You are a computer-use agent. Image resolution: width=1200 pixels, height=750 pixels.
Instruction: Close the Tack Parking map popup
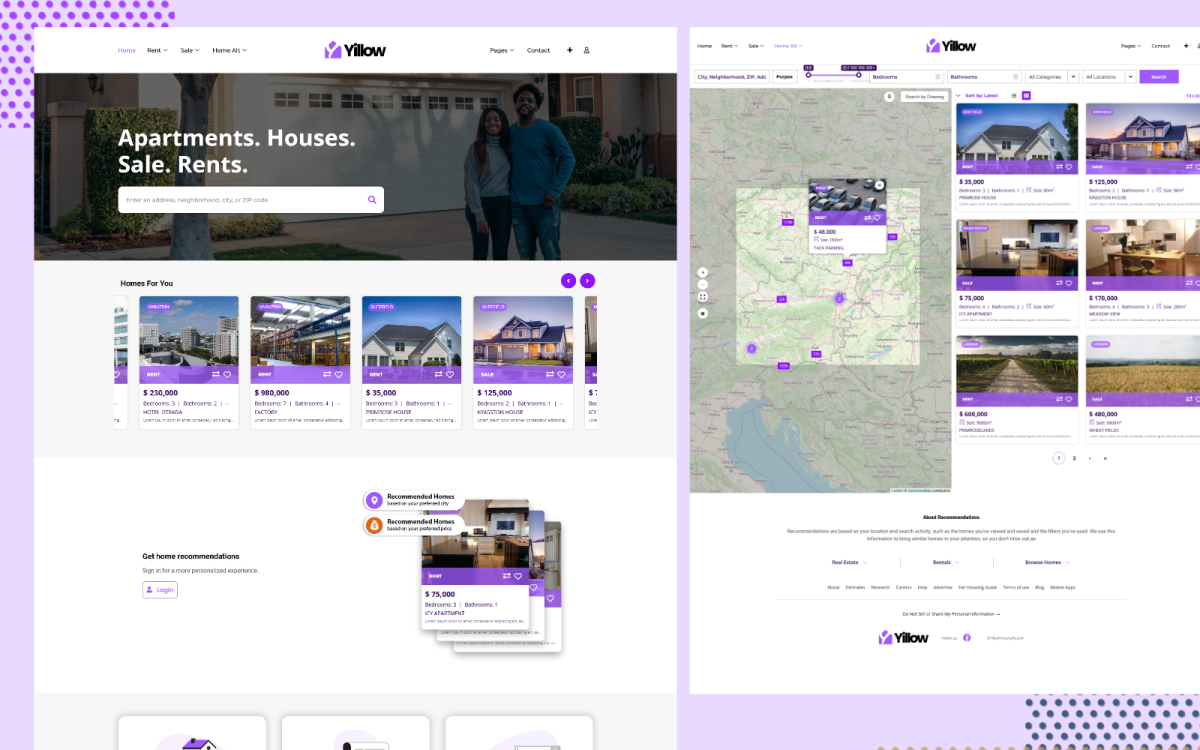[x=879, y=185]
